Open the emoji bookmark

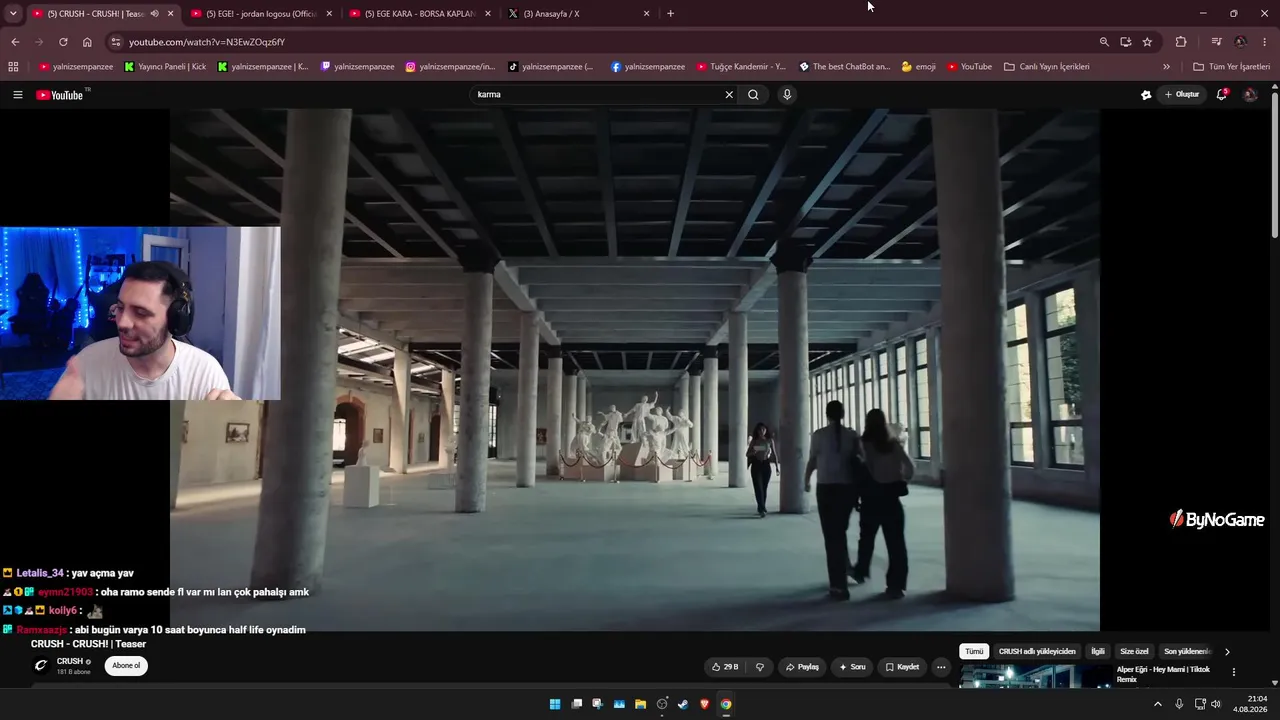919,67
